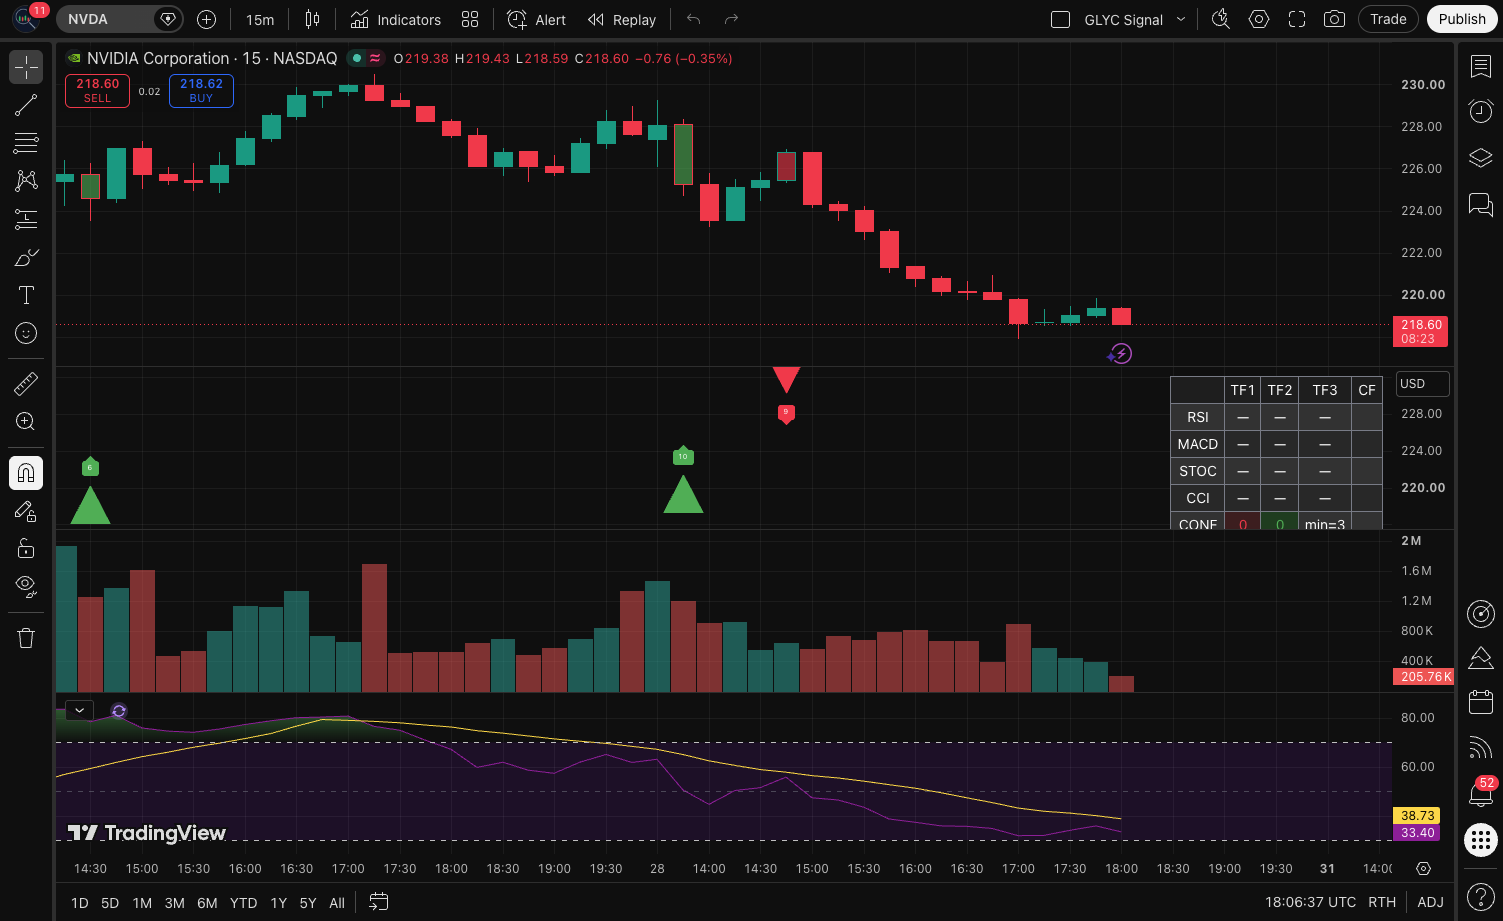Viewport: 1503px width, 921px height.
Task: Open the news feed broadcast icon
Action: coord(1480,747)
